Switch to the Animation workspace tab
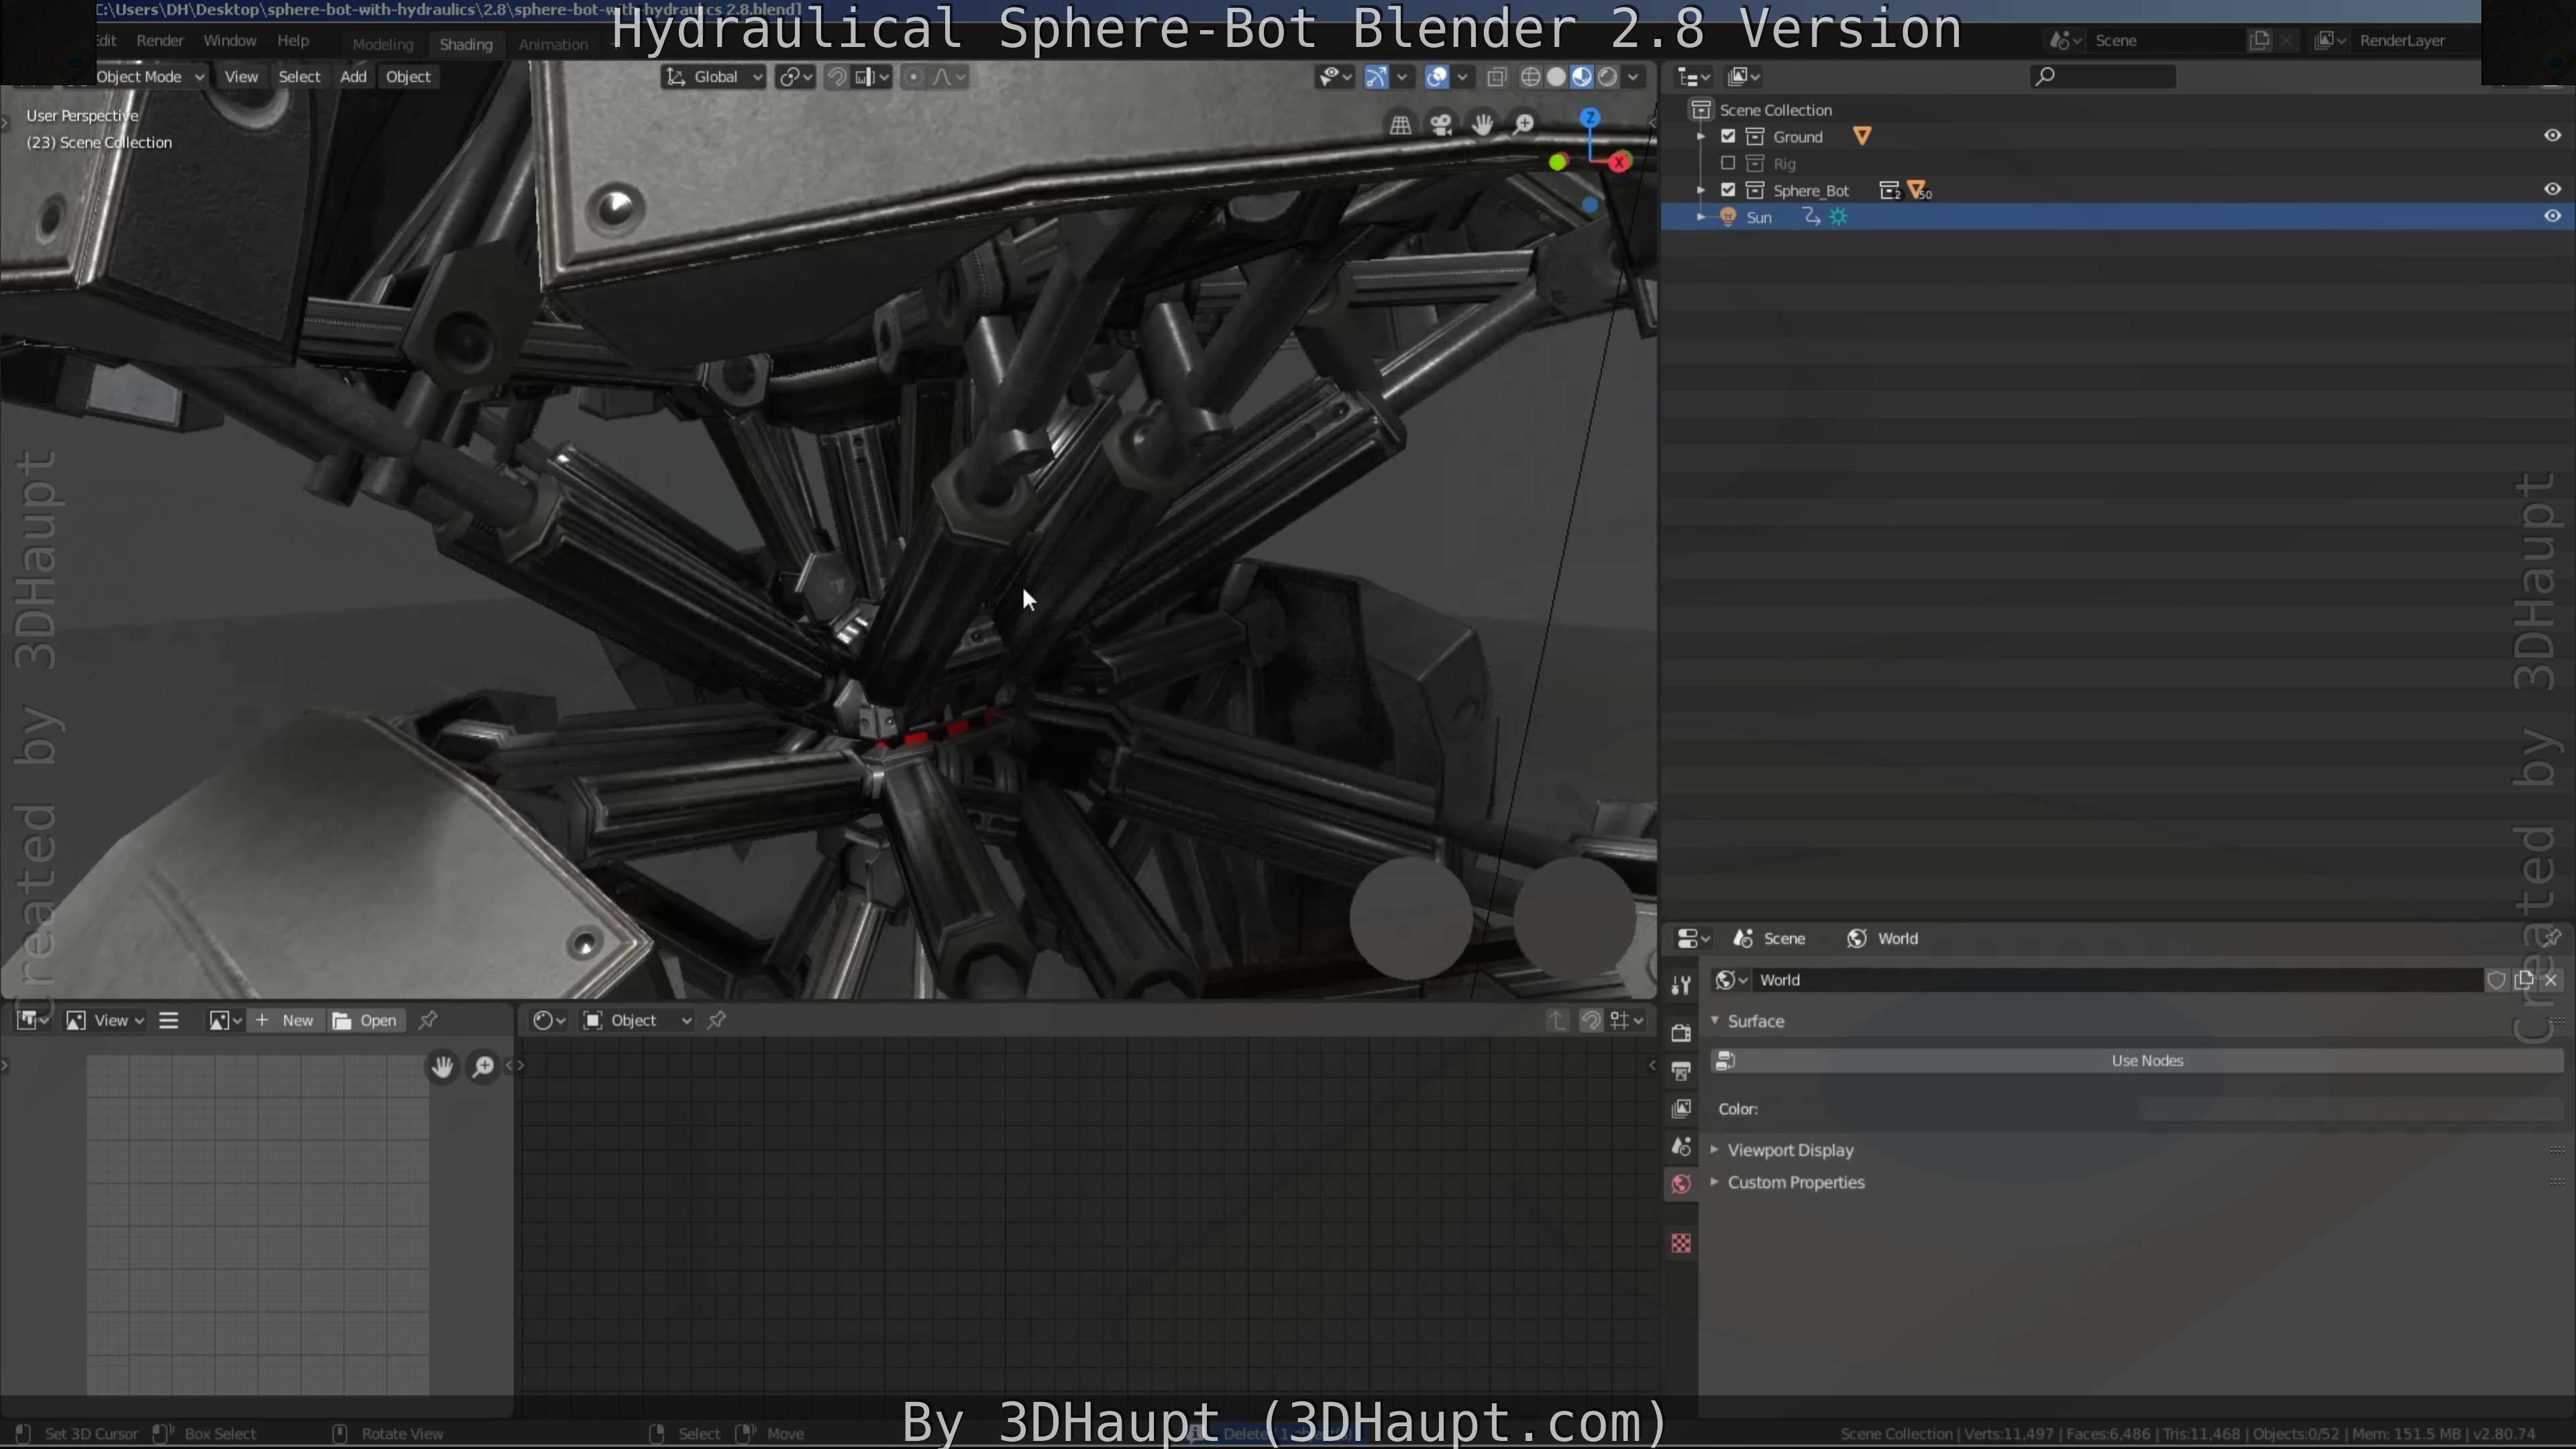 click(x=553, y=45)
